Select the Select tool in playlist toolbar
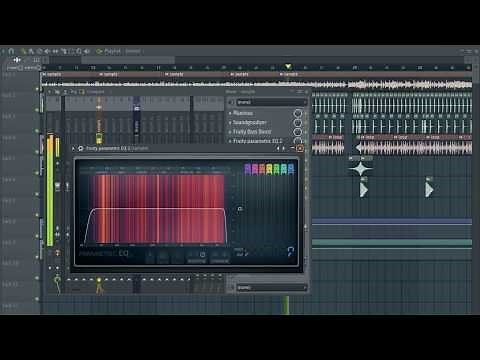 point(71,51)
